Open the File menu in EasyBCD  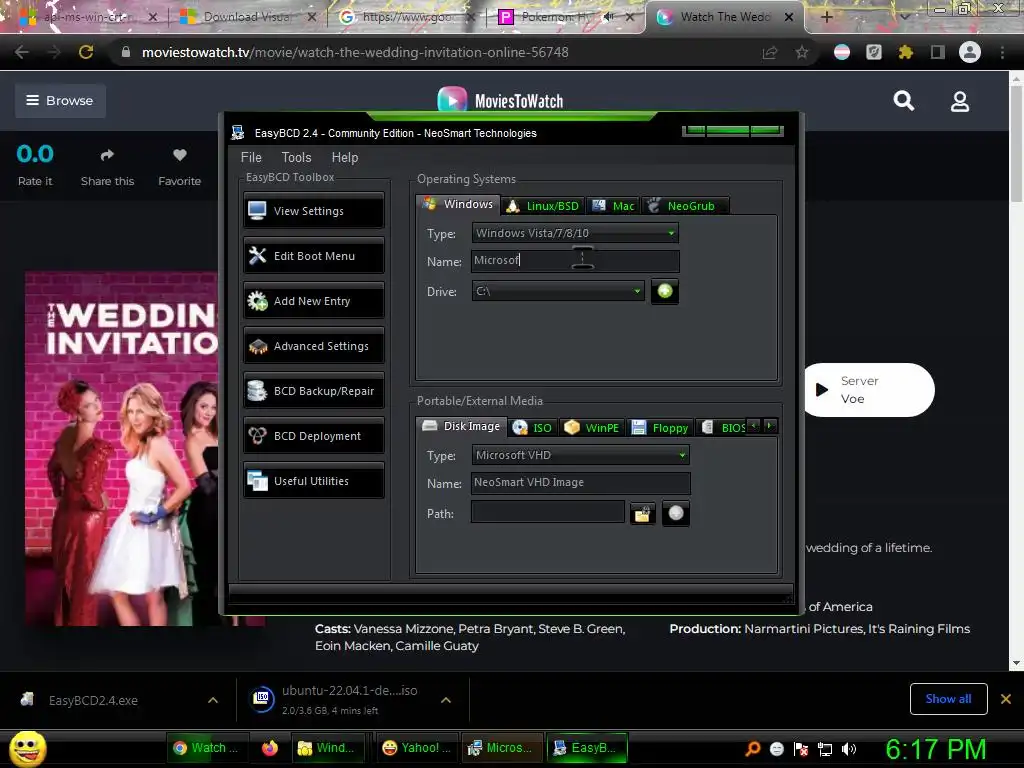pyautogui.click(x=251, y=157)
